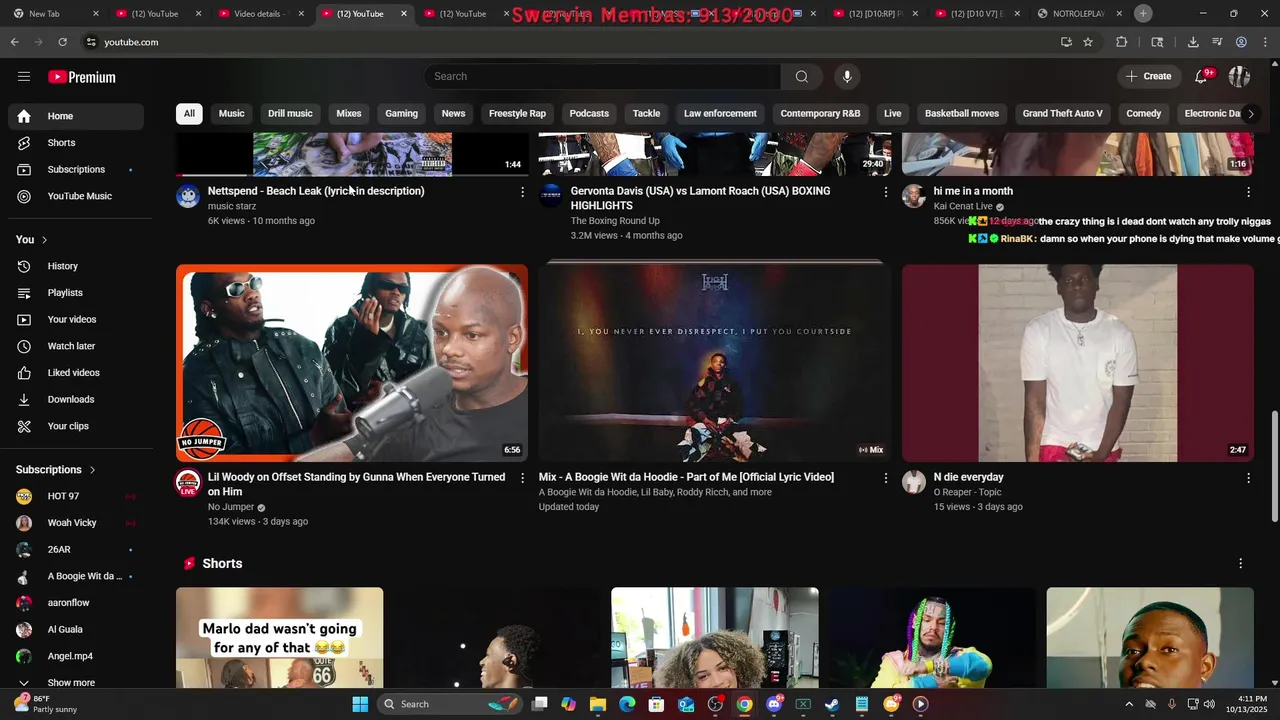Select the Podcasts filter chip
1280x720 pixels.
589,114
